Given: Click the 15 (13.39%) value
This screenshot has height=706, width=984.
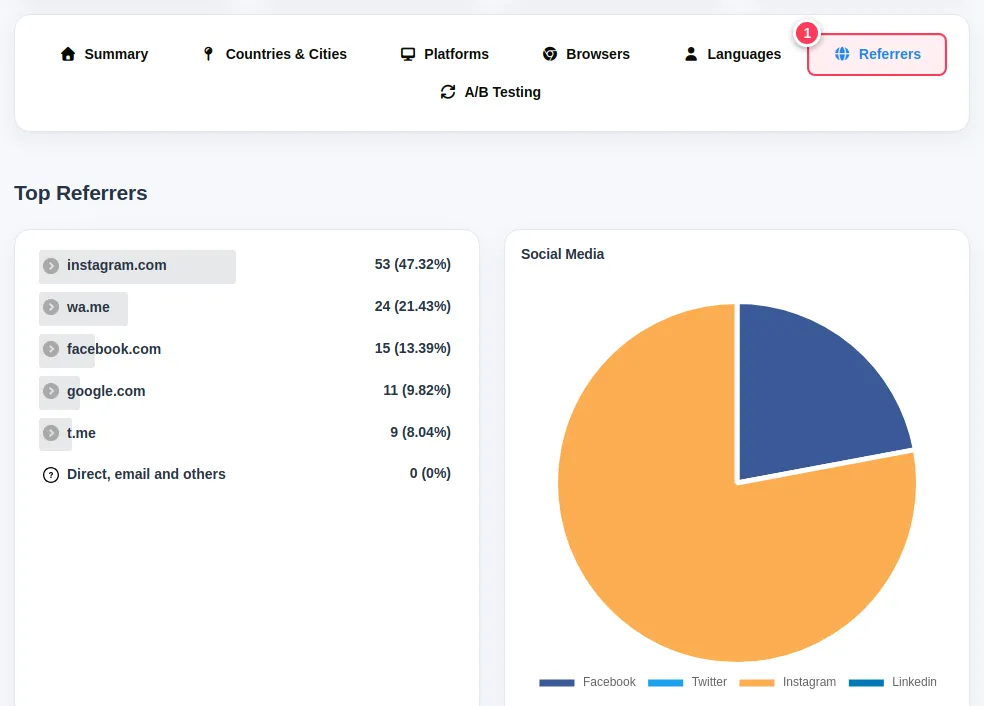Looking at the screenshot, I should (x=413, y=348).
